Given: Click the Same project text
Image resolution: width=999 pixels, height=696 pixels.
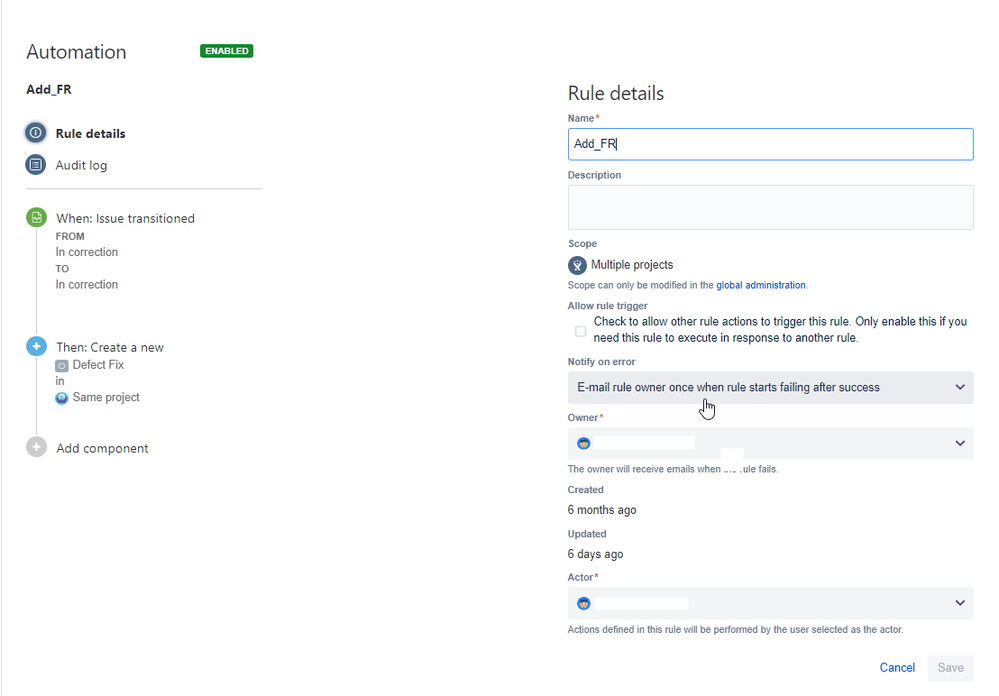Looking at the screenshot, I should tap(106, 397).
